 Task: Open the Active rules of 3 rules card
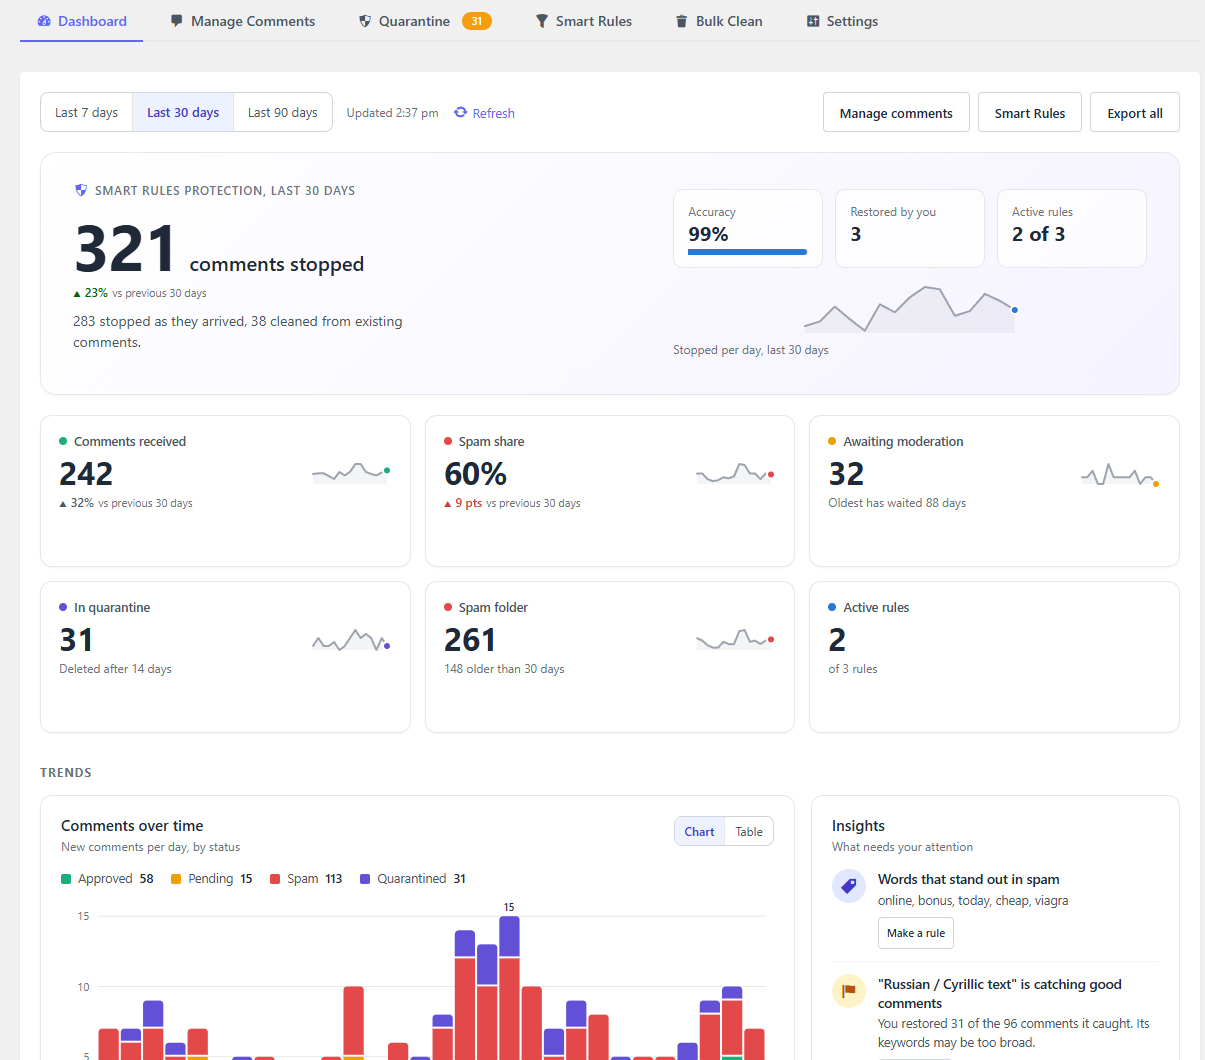coord(994,657)
